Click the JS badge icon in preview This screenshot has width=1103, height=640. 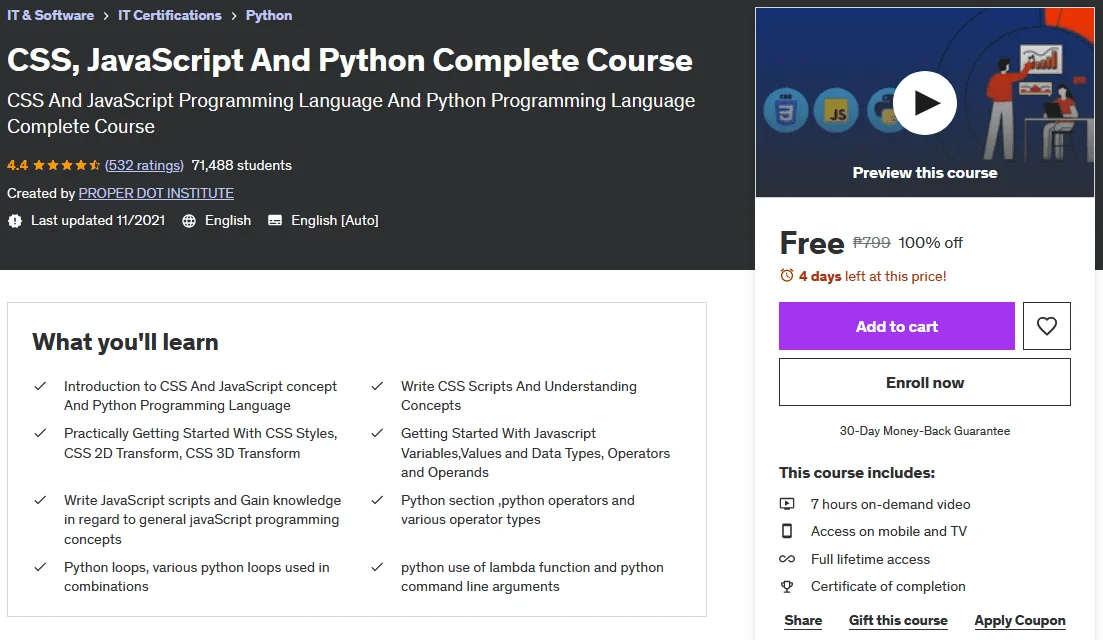[836, 110]
